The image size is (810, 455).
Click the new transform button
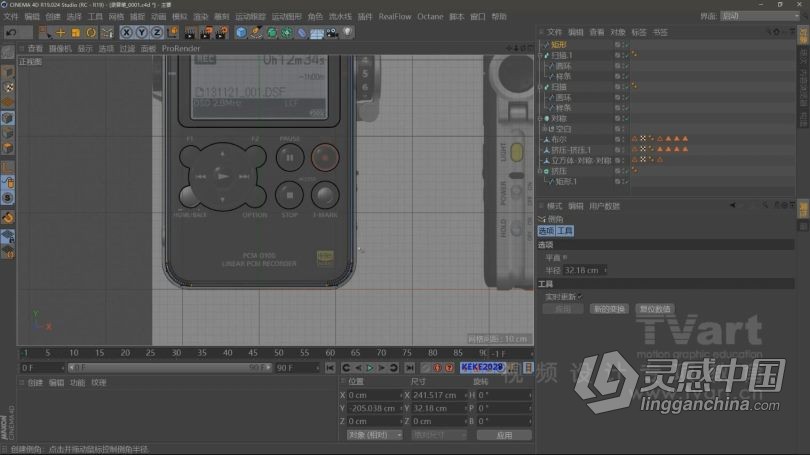[x=609, y=309]
